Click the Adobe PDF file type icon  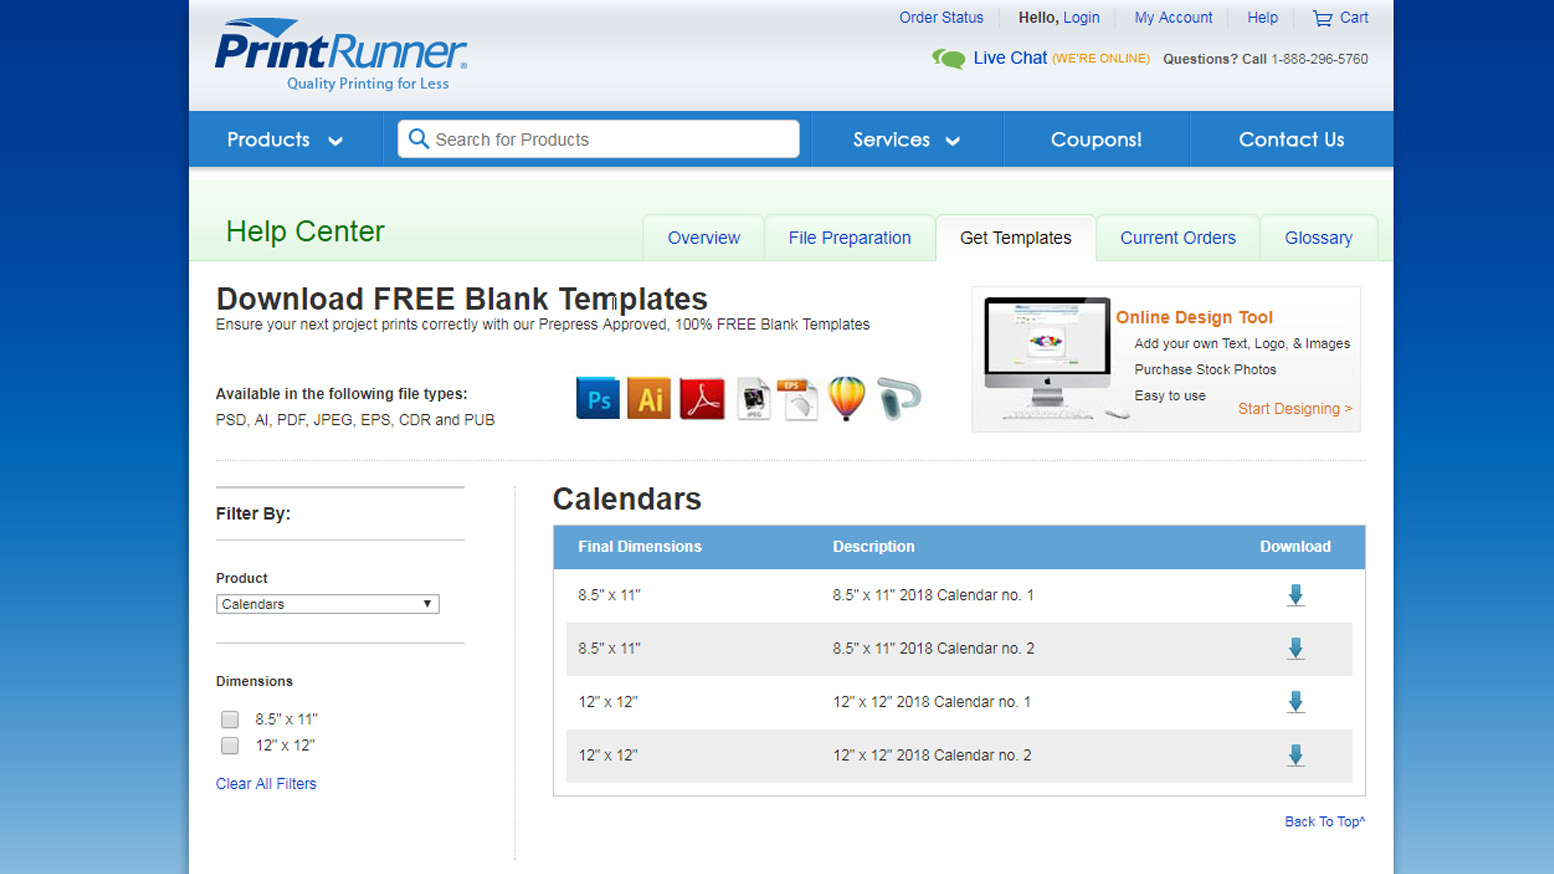[x=702, y=399]
